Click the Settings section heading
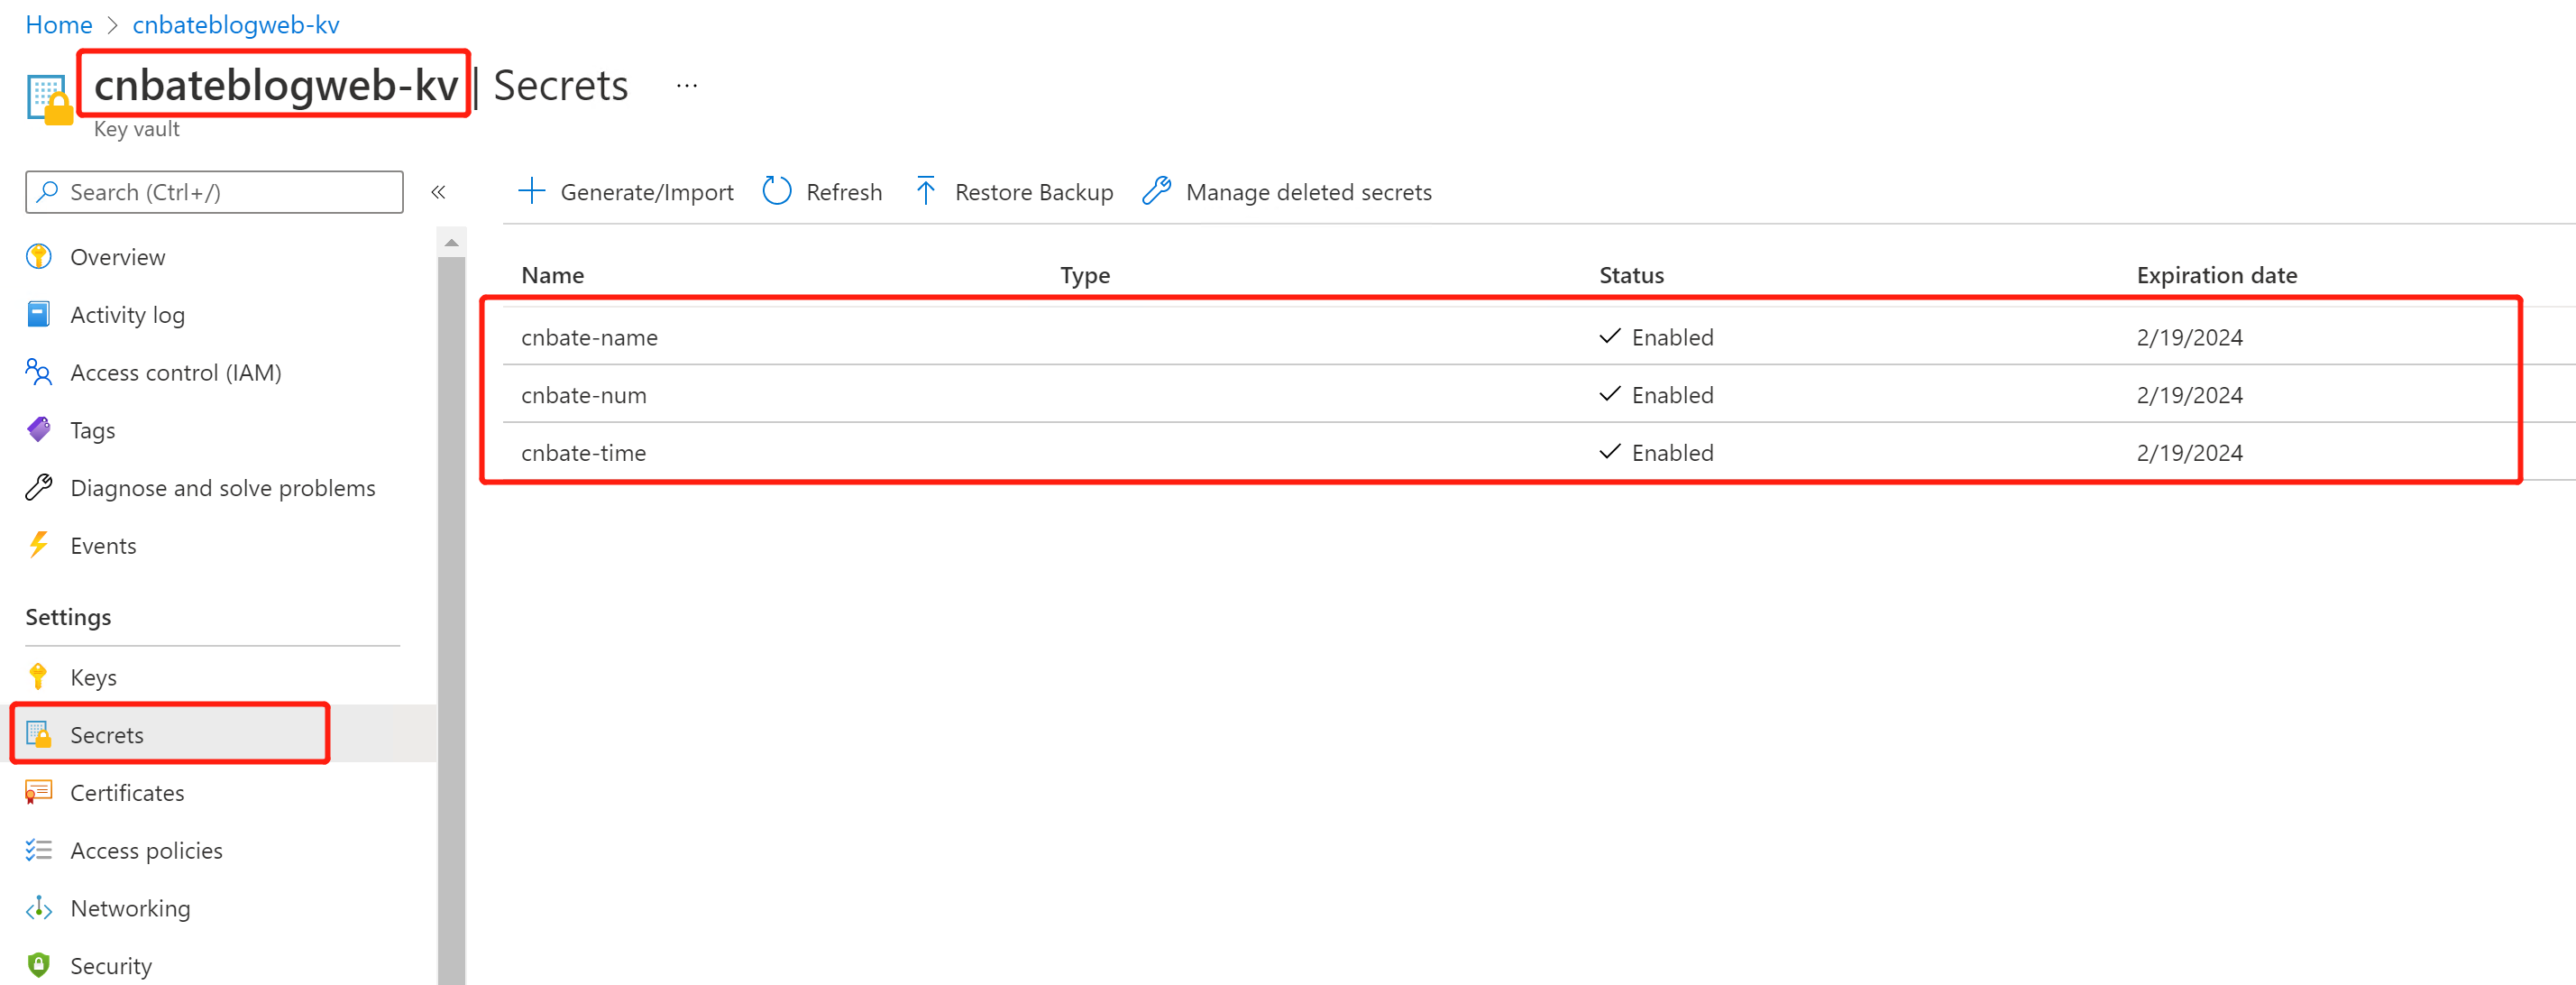This screenshot has height=985, width=2576. pyautogui.click(x=68, y=617)
